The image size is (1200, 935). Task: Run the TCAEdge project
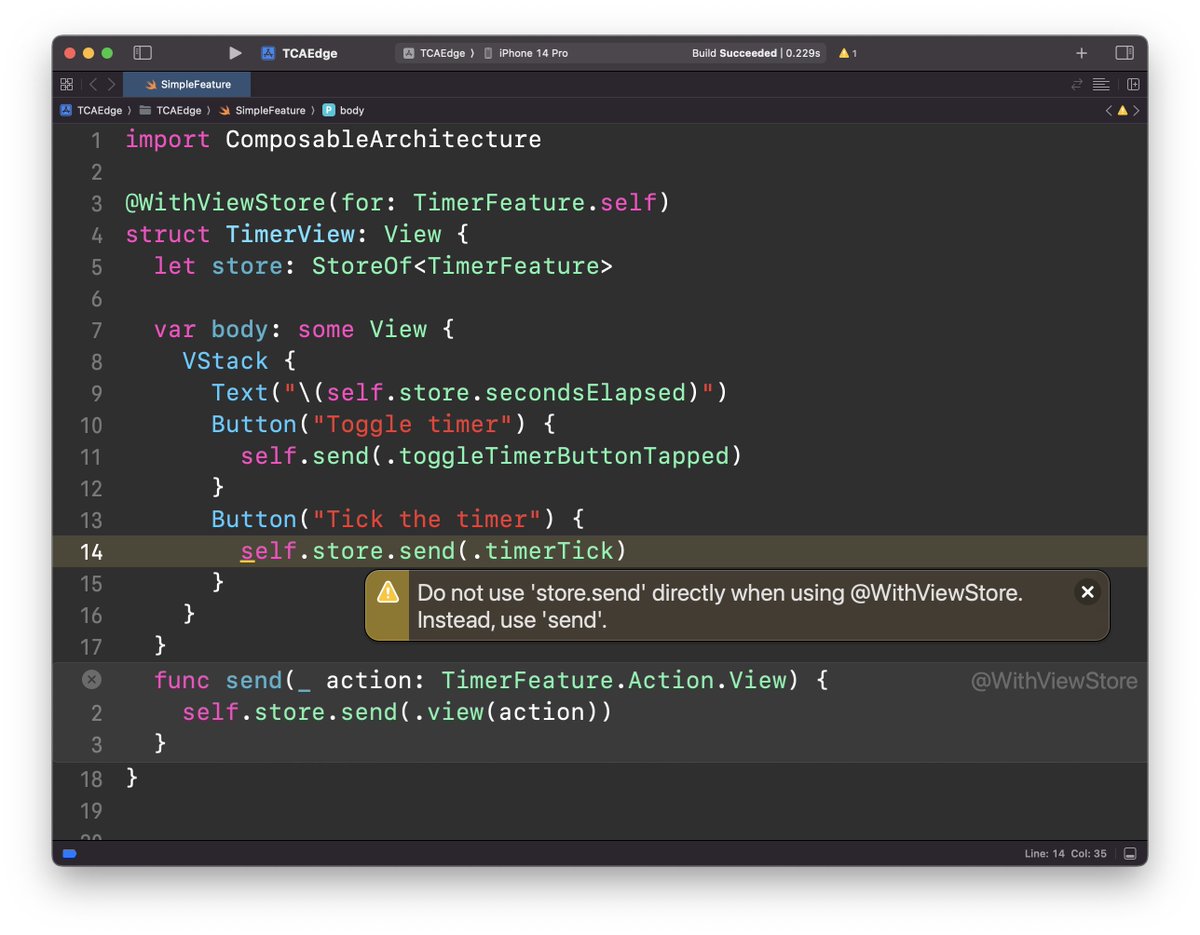pos(235,53)
